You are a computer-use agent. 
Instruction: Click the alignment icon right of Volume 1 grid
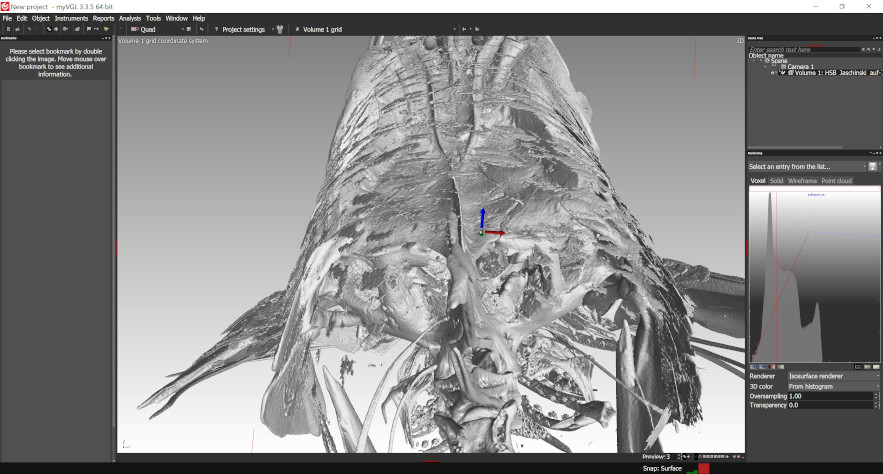tap(464, 29)
